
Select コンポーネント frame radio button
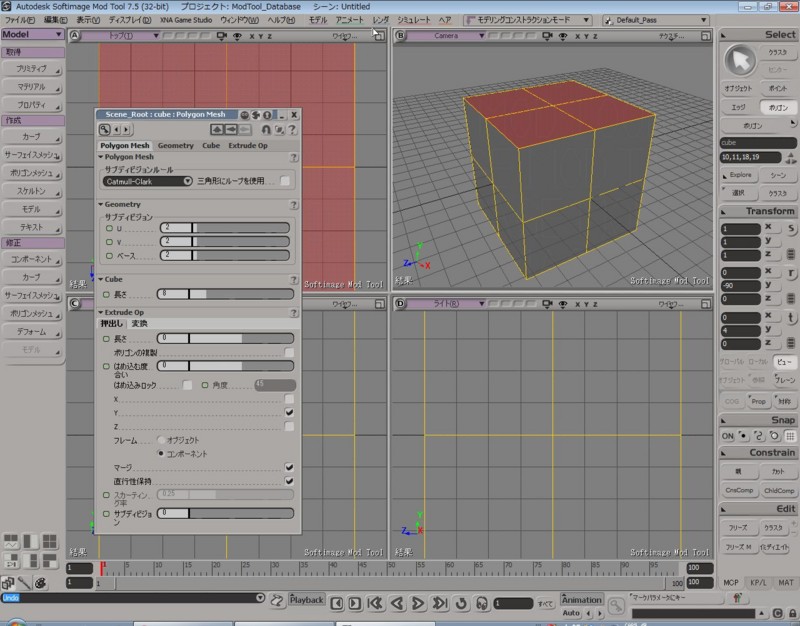coord(161,453)
